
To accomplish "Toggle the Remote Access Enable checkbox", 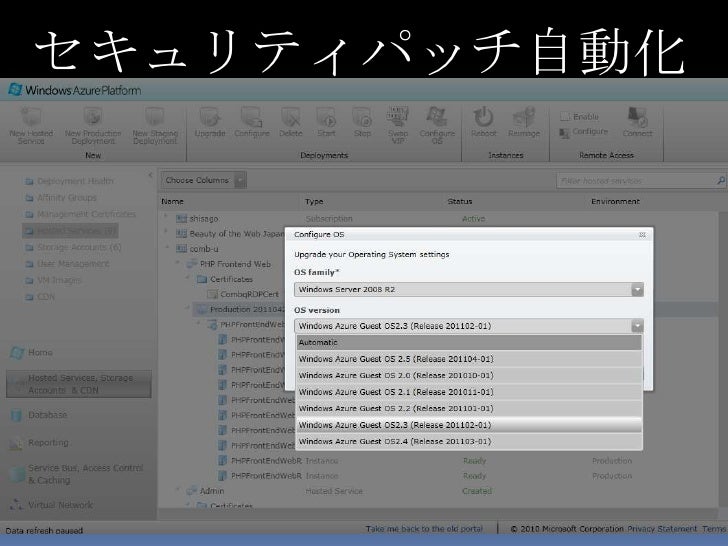I will pyautogui.click(x=565, y=117).
